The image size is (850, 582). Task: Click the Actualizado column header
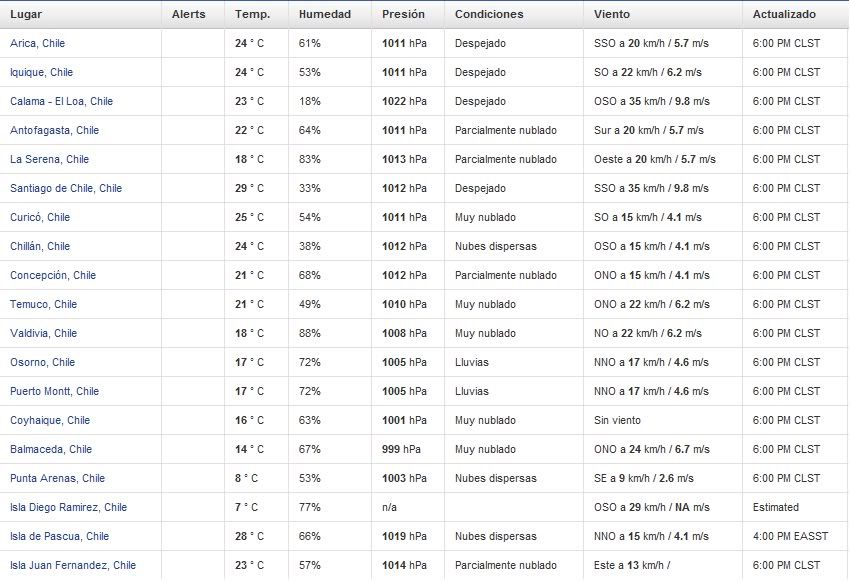pyautogui.click(x=784, y=14)
